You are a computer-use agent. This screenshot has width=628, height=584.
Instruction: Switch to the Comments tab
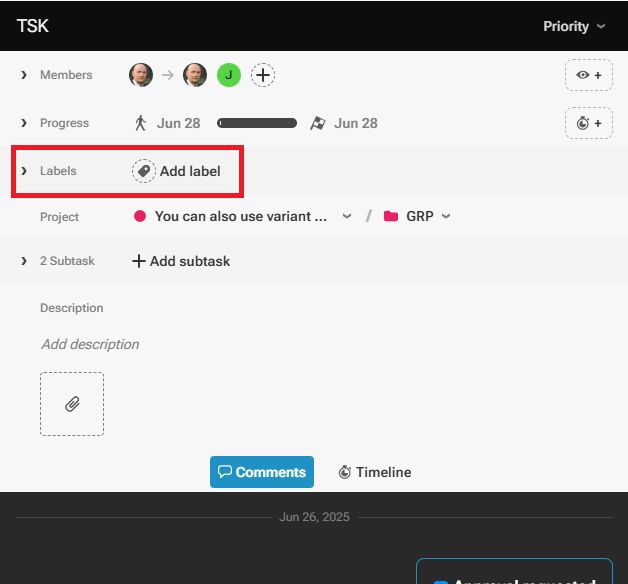click(262, 472)
